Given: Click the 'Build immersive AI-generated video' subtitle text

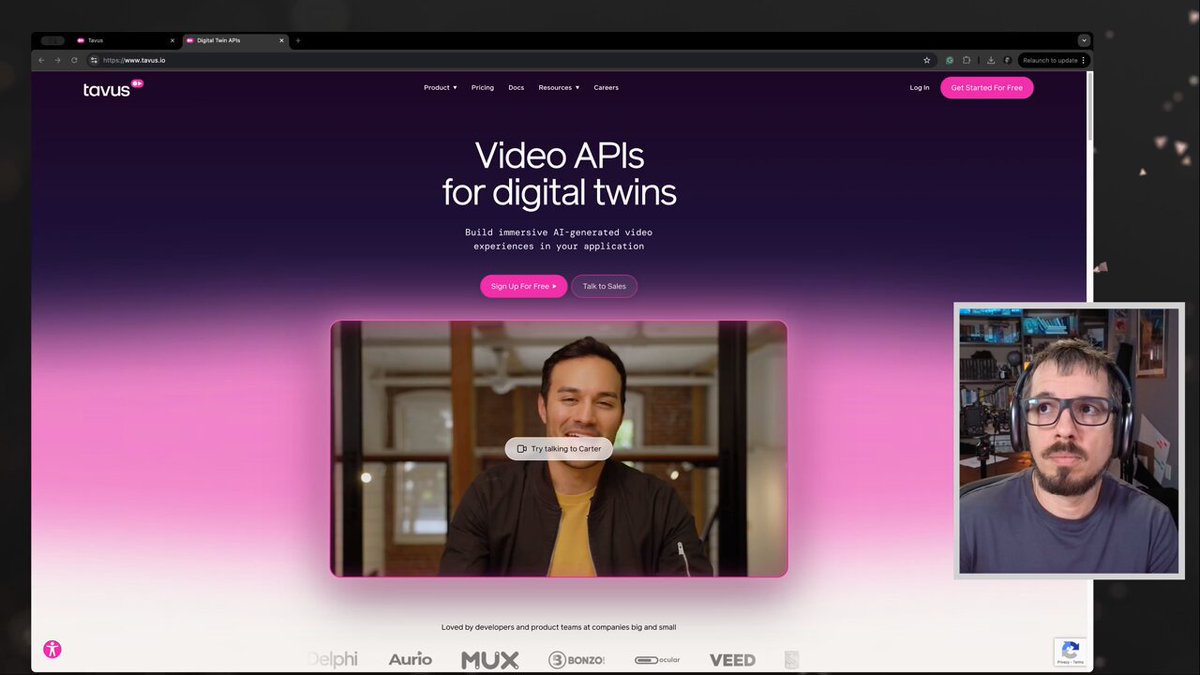Looking at the screenshot, I should (559, 239).
